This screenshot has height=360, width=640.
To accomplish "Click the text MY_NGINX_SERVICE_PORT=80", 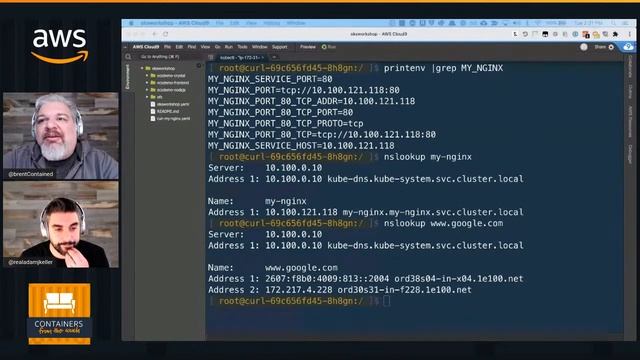I will pyautogui.click(x=270, y=79).
